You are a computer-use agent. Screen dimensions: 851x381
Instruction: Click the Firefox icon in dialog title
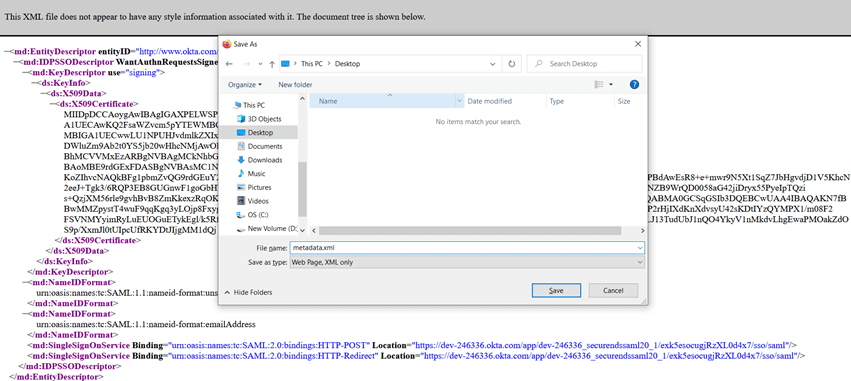click(227, 44)
